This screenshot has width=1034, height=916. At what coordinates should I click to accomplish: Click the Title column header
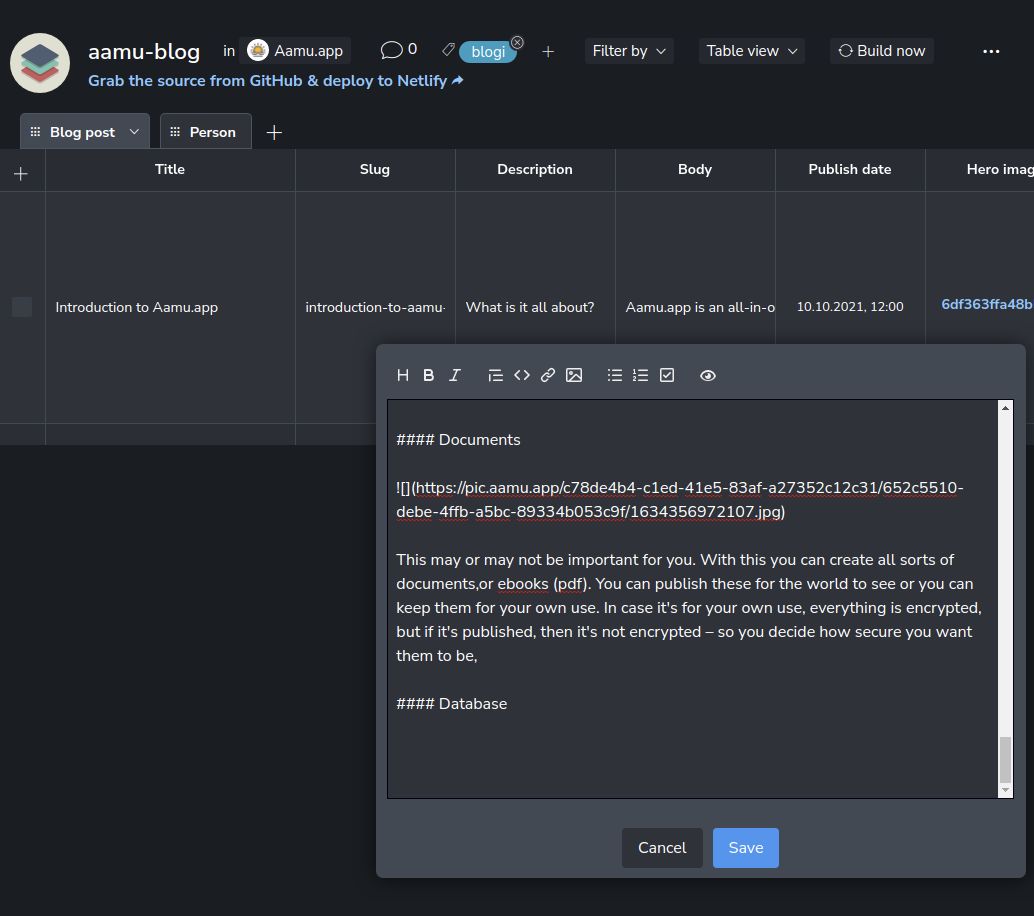(x=170, y=169)
